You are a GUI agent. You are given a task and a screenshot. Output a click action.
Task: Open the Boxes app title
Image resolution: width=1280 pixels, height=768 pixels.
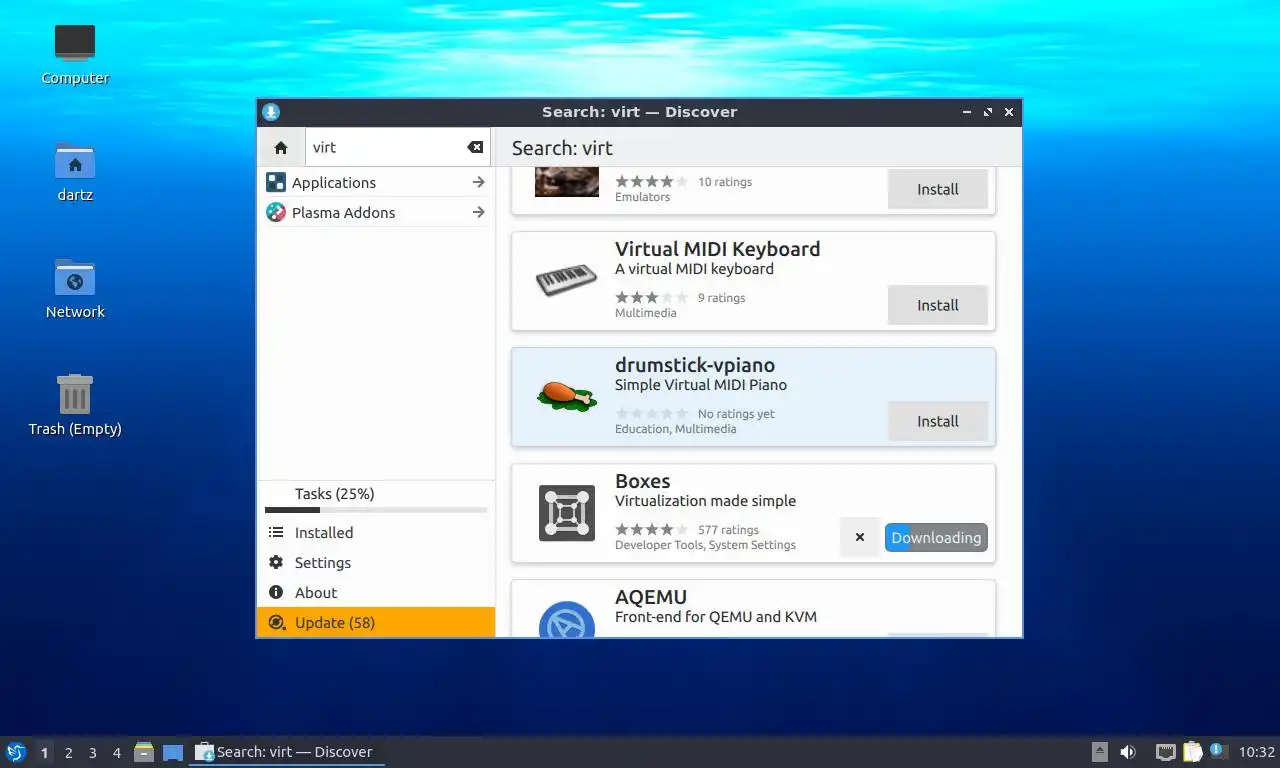tap(642, 481)
